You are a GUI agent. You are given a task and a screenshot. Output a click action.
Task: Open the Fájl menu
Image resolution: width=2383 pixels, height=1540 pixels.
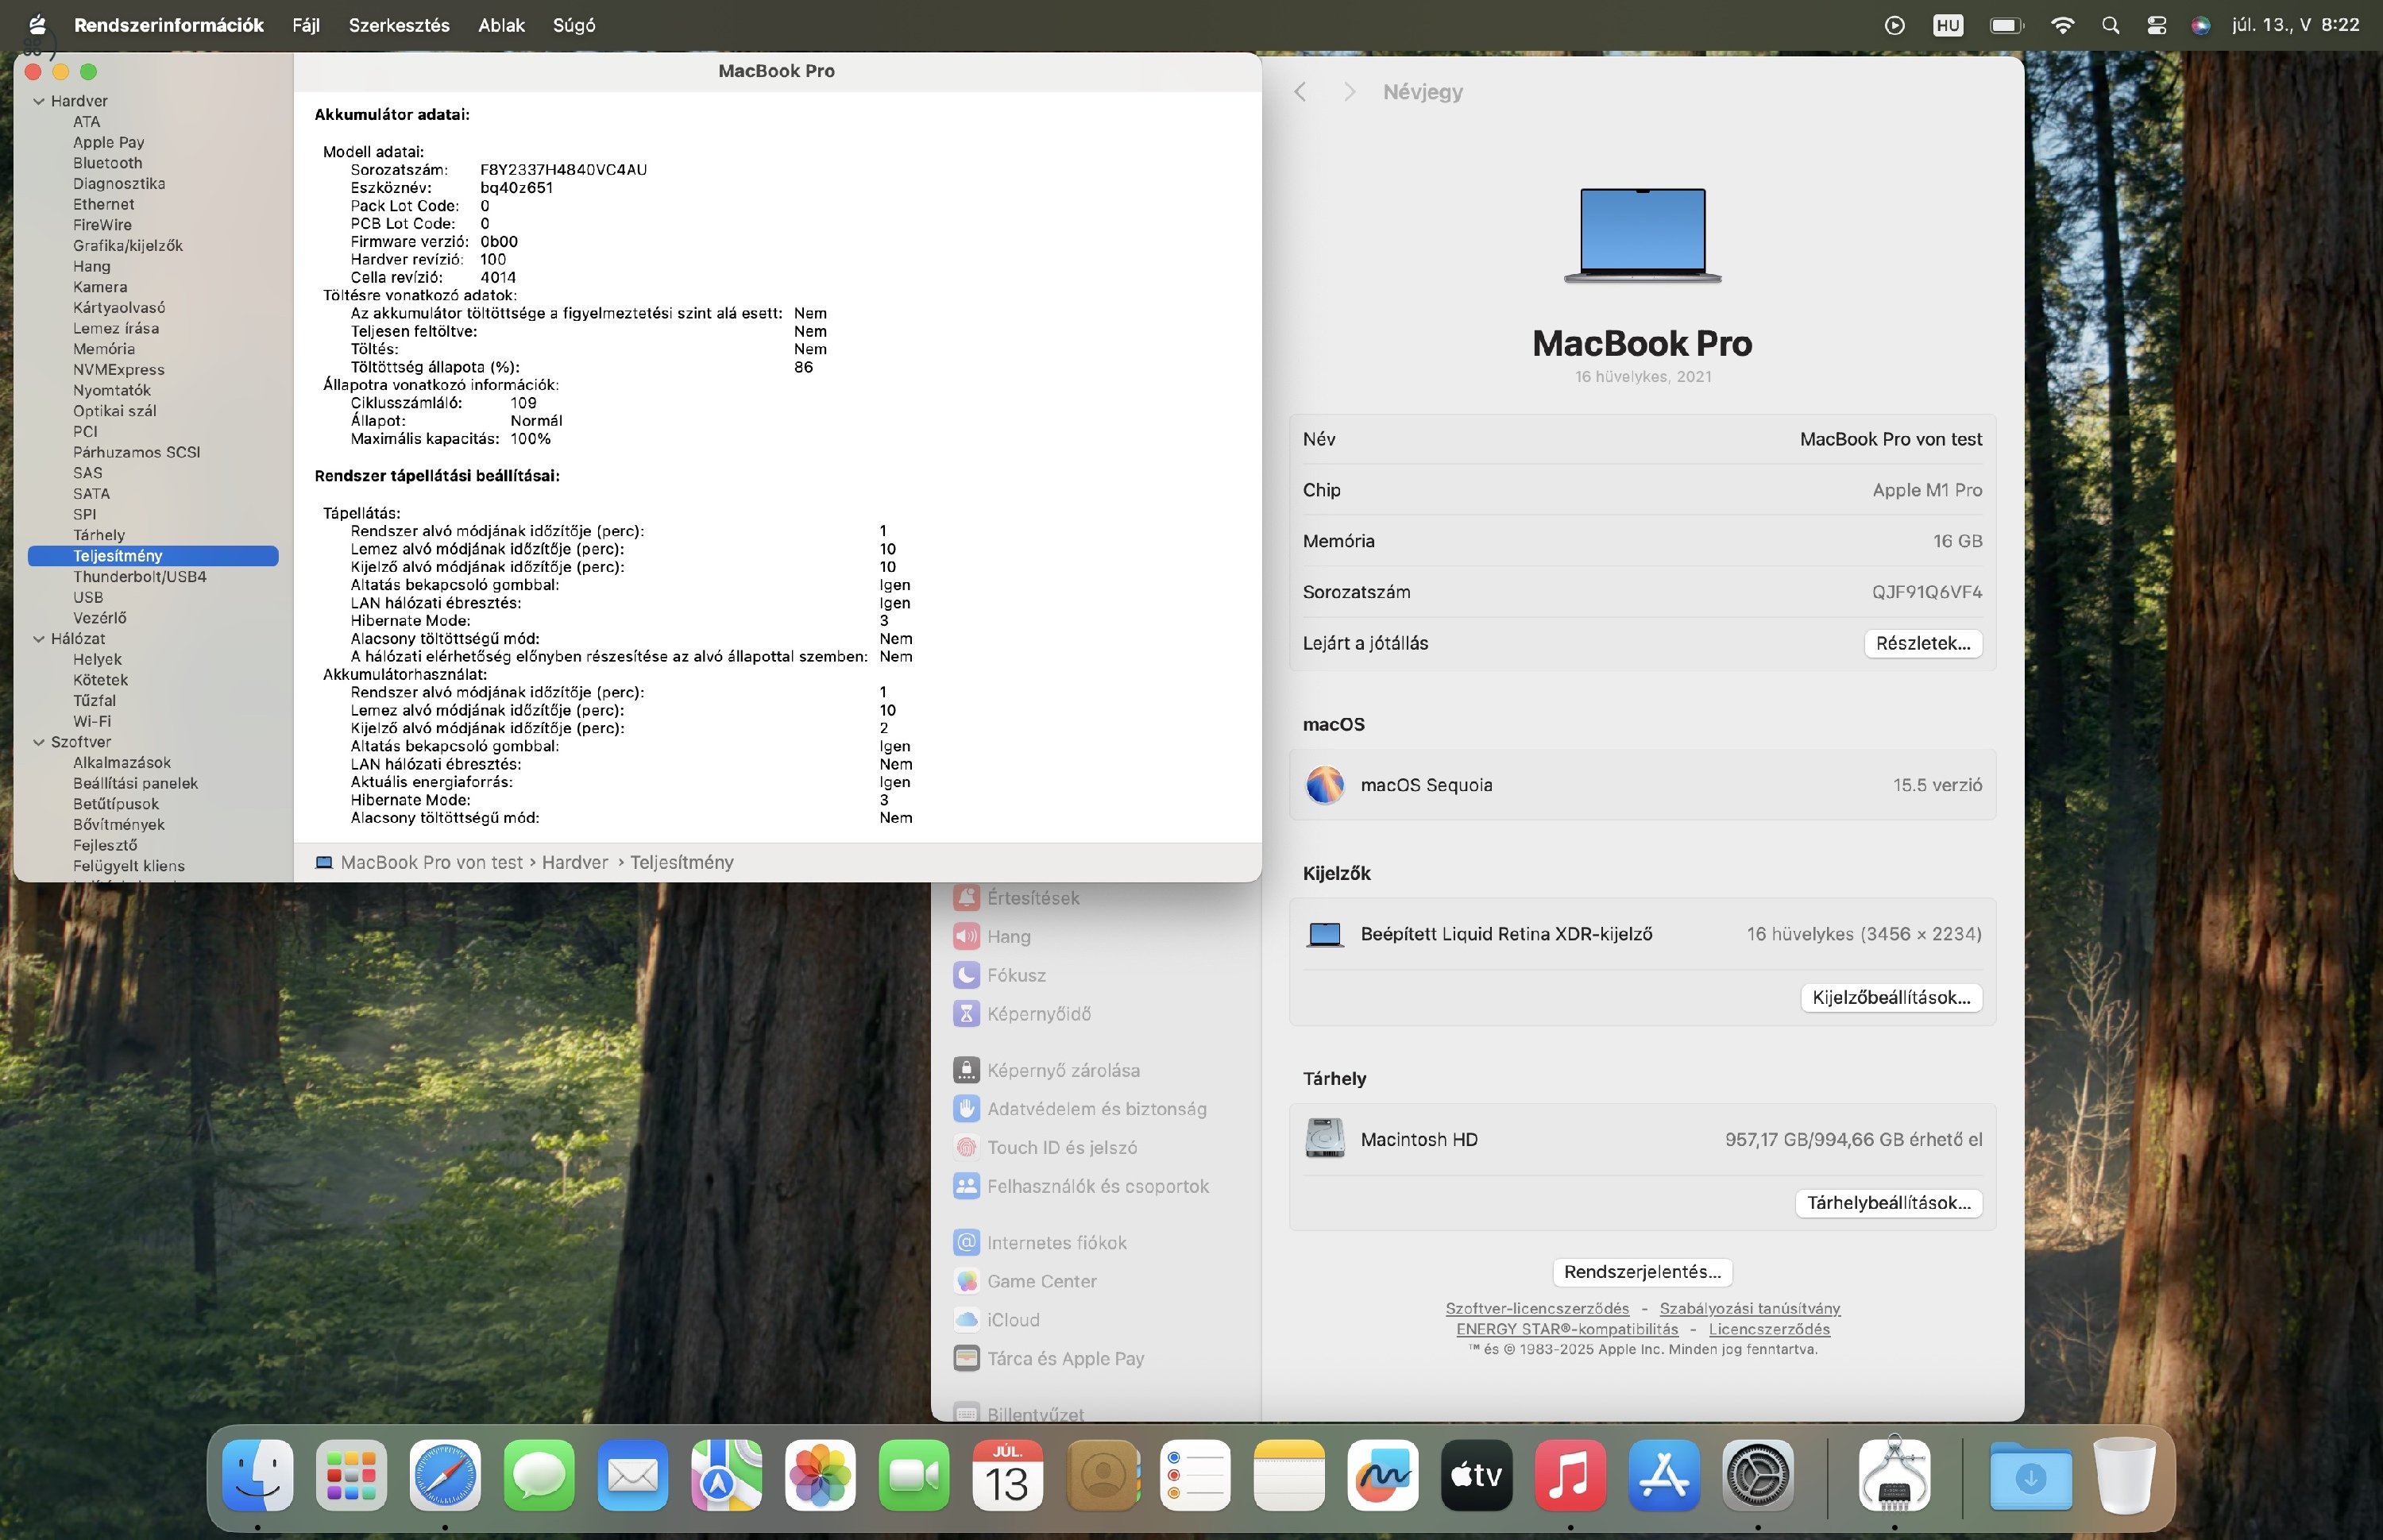306,25
